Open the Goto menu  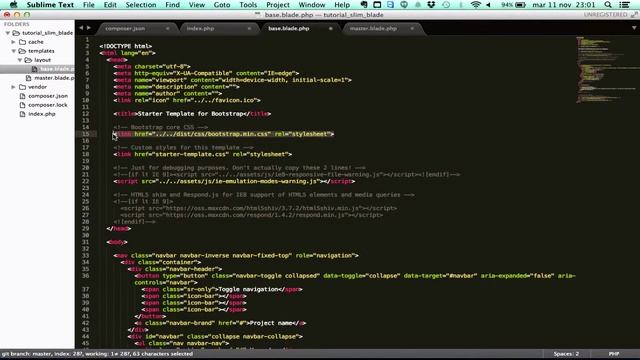tap(222, 5)
